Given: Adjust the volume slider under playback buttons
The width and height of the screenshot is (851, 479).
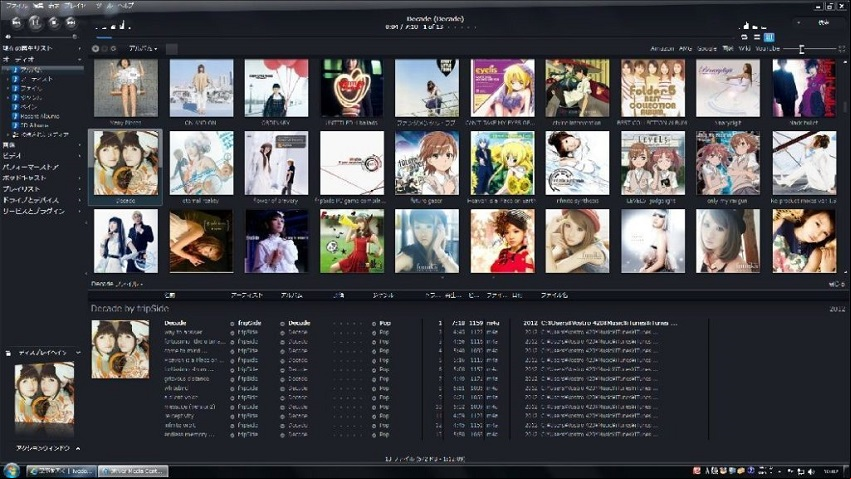Looking at the screenshot, I should [45, 37].
